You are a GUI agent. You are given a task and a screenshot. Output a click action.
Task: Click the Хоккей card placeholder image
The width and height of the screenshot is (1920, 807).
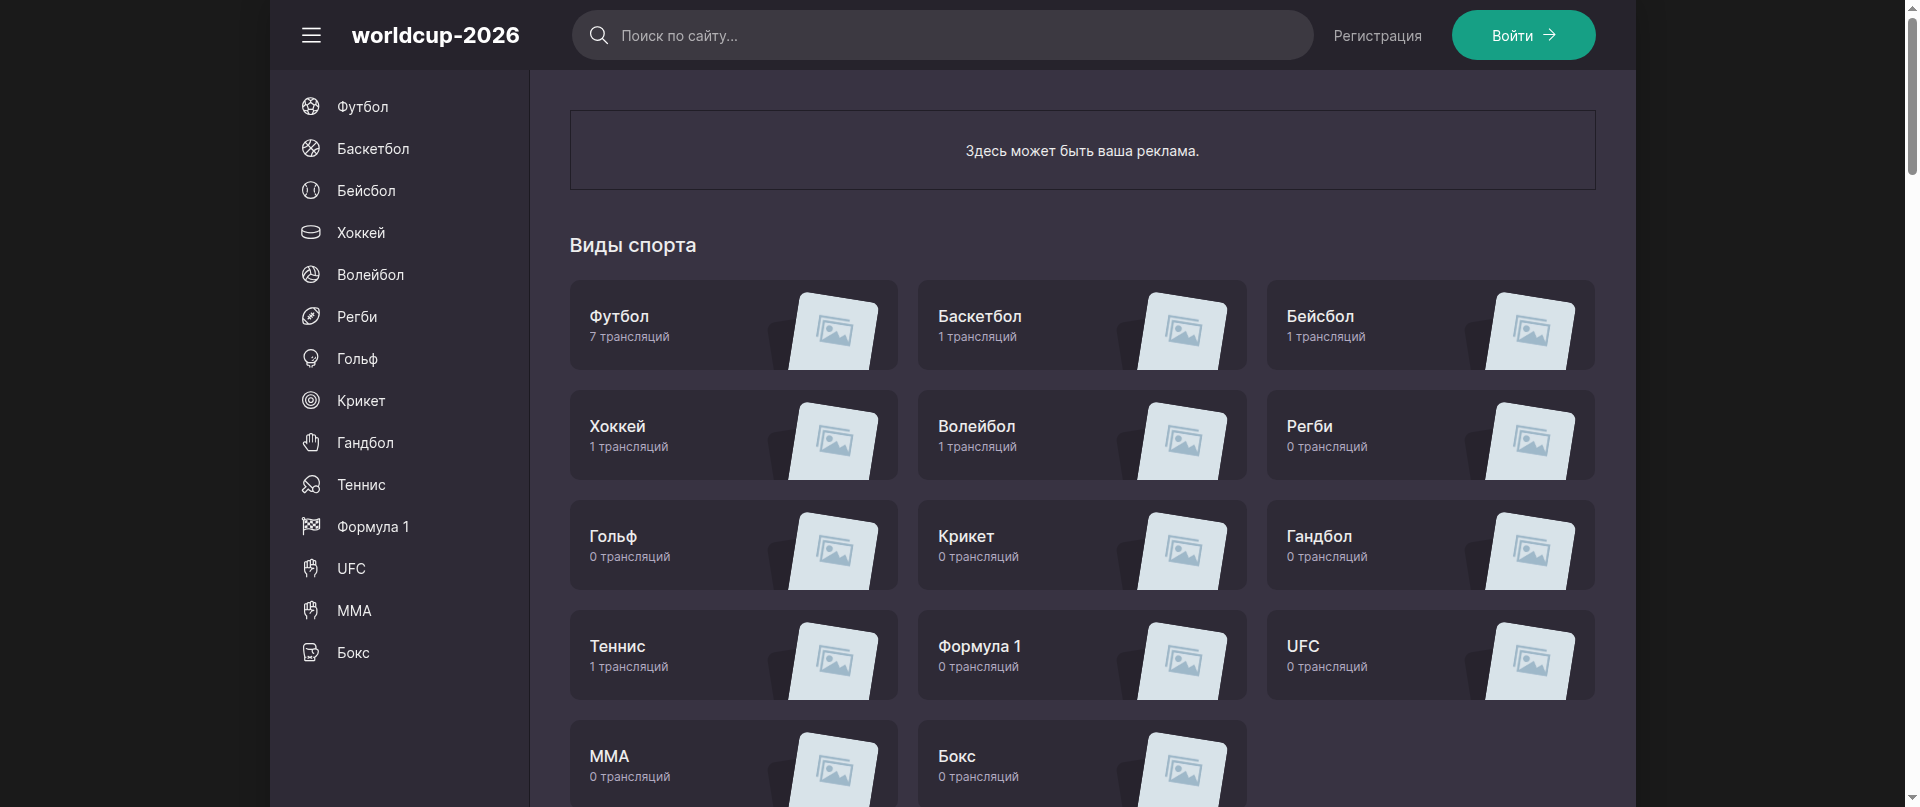coord(833,440)
